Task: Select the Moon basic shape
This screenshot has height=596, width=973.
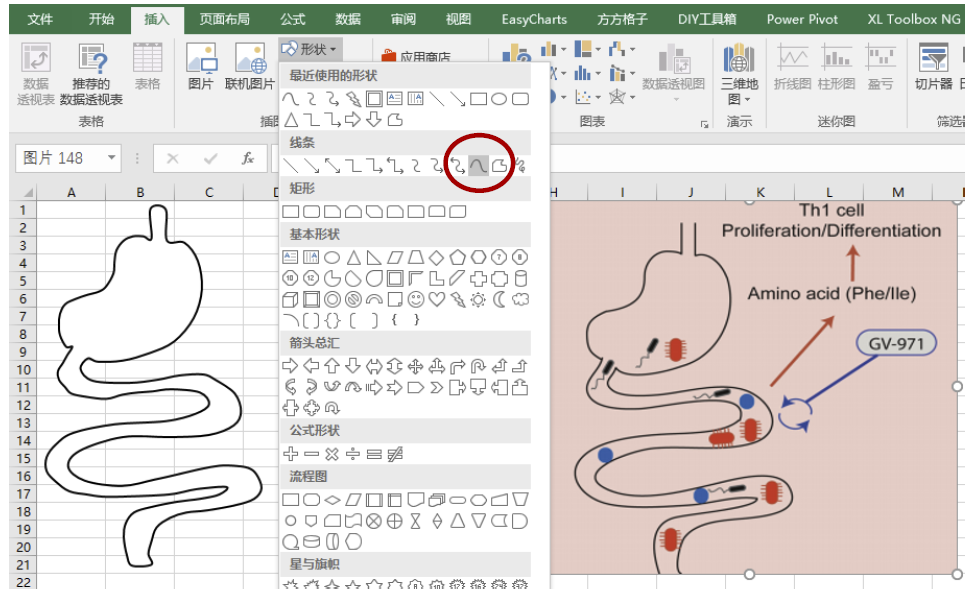Action: 499,300
